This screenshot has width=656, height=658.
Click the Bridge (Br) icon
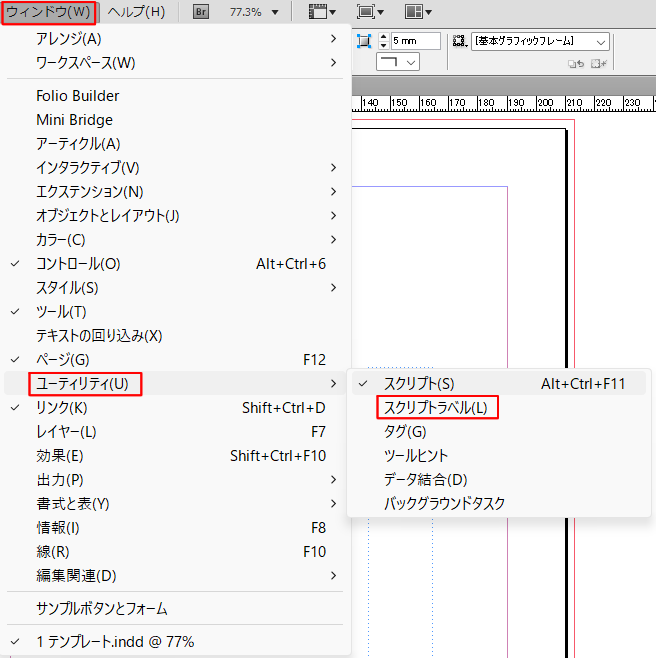[201, 12]
